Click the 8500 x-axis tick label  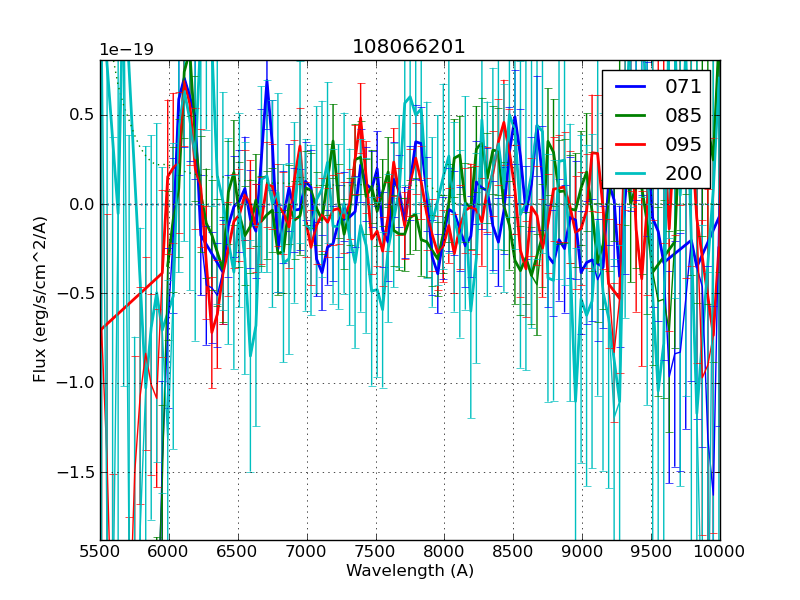point(513,551)
